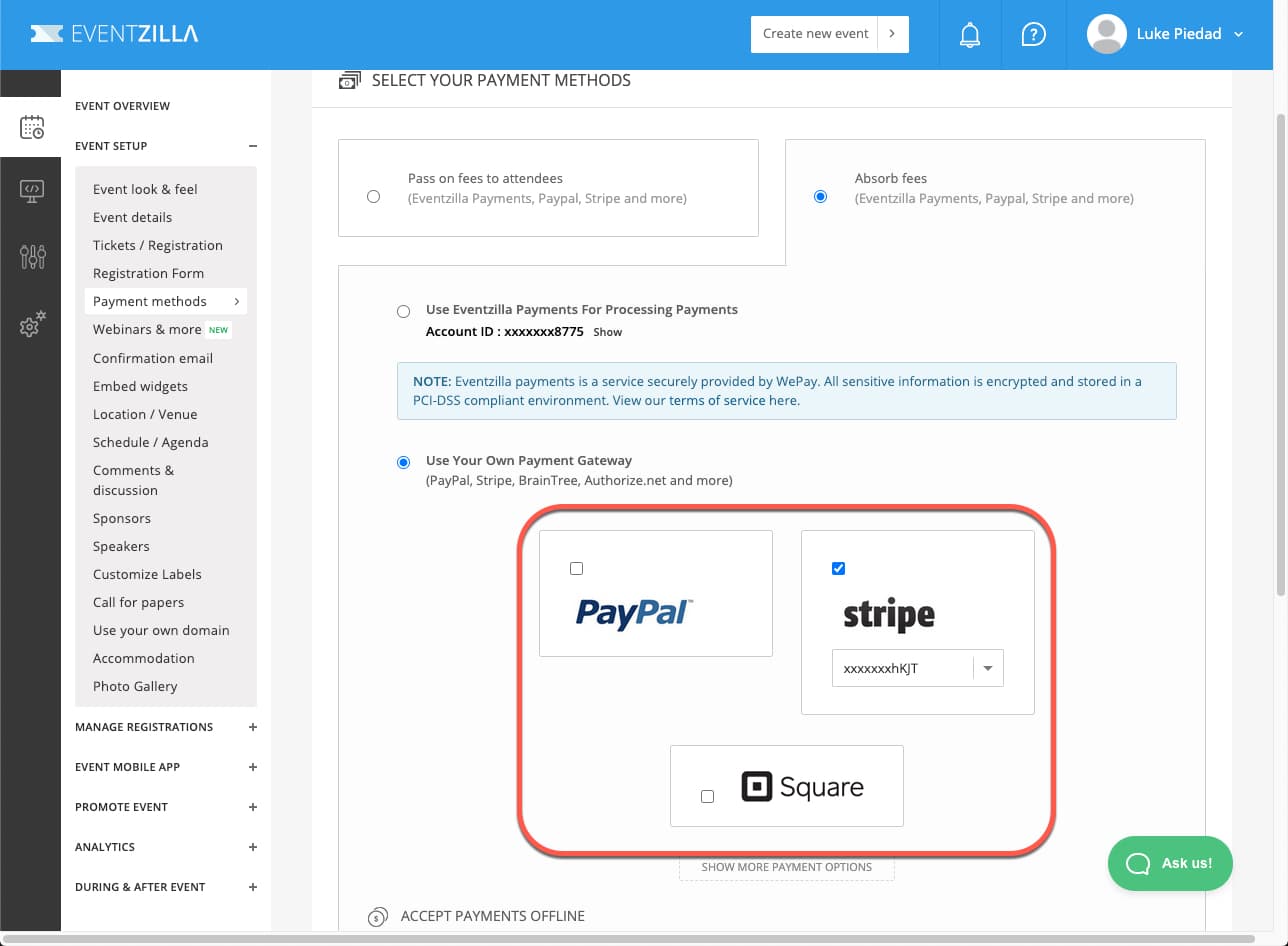Expand Promote Event section
Viewport: 1288px width, 946px height.
[253, 807]
